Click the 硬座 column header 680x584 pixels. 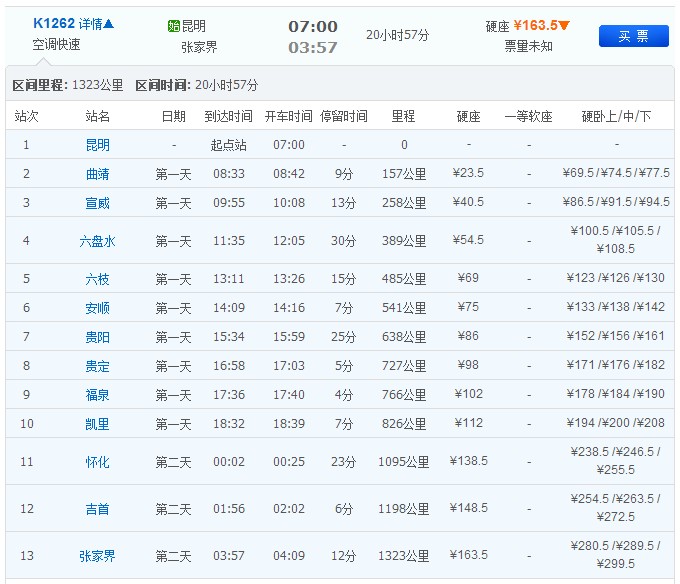point(468,116)
